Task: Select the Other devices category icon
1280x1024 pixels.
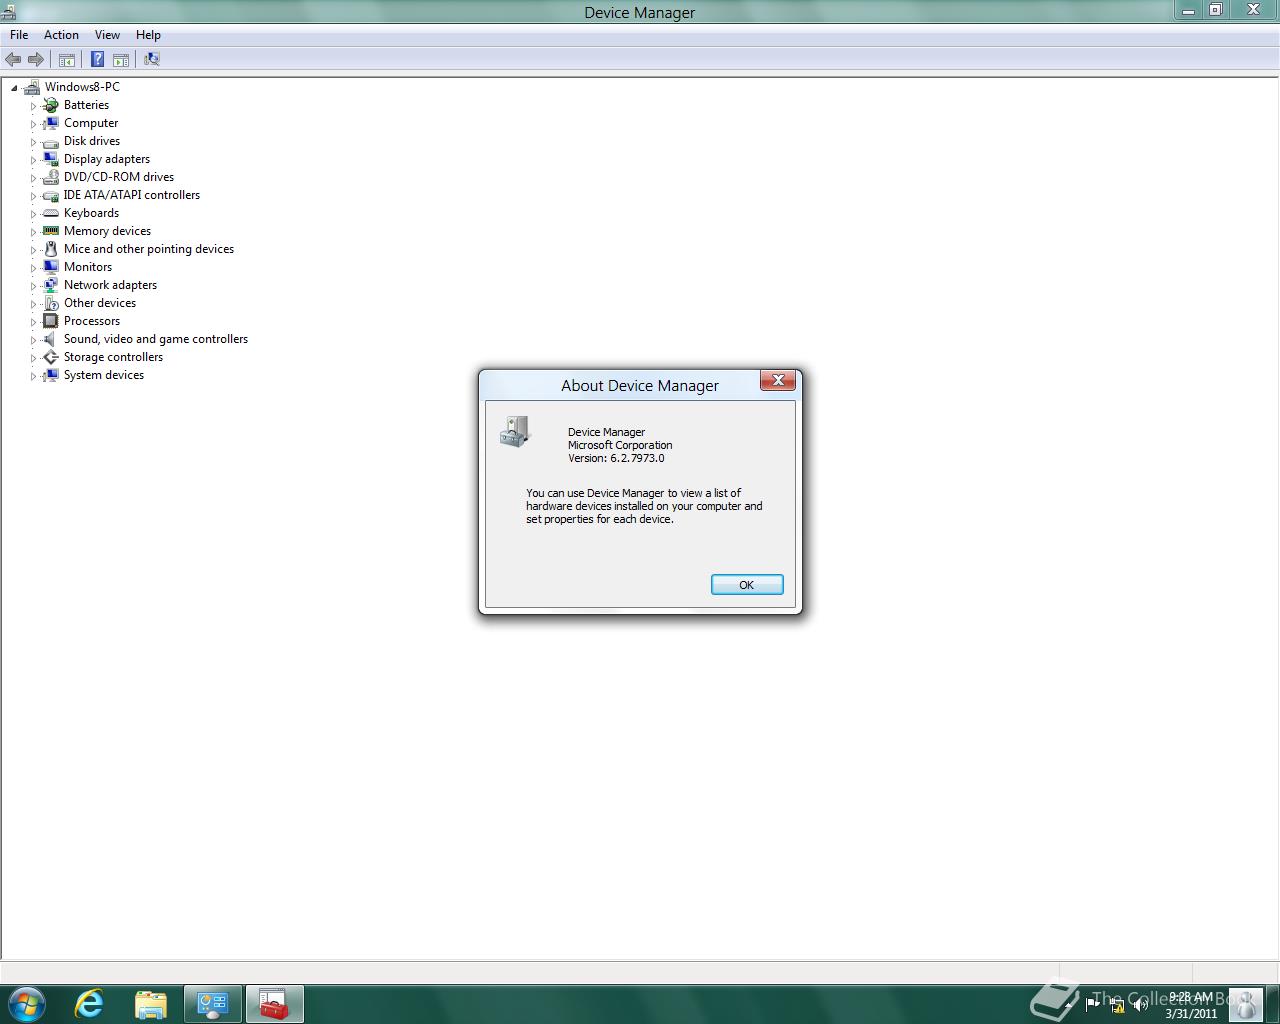Action: point(51,303)
